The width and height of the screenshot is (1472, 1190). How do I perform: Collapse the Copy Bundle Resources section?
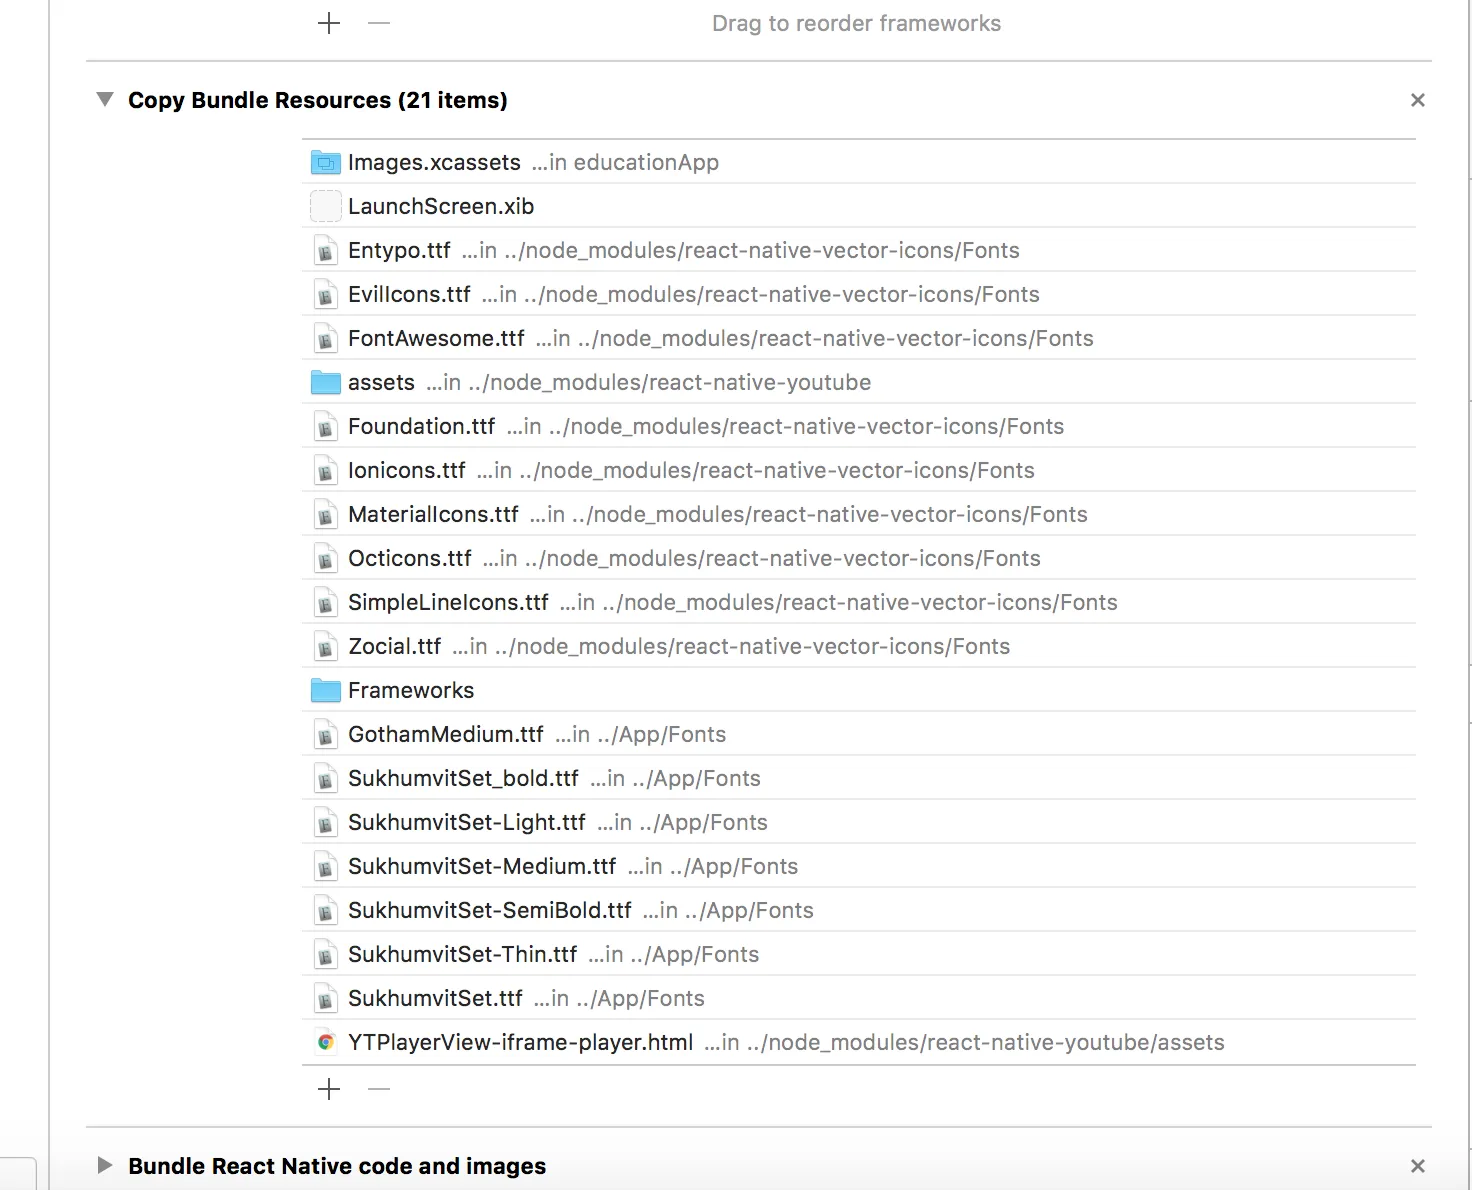tap(105, 99)
